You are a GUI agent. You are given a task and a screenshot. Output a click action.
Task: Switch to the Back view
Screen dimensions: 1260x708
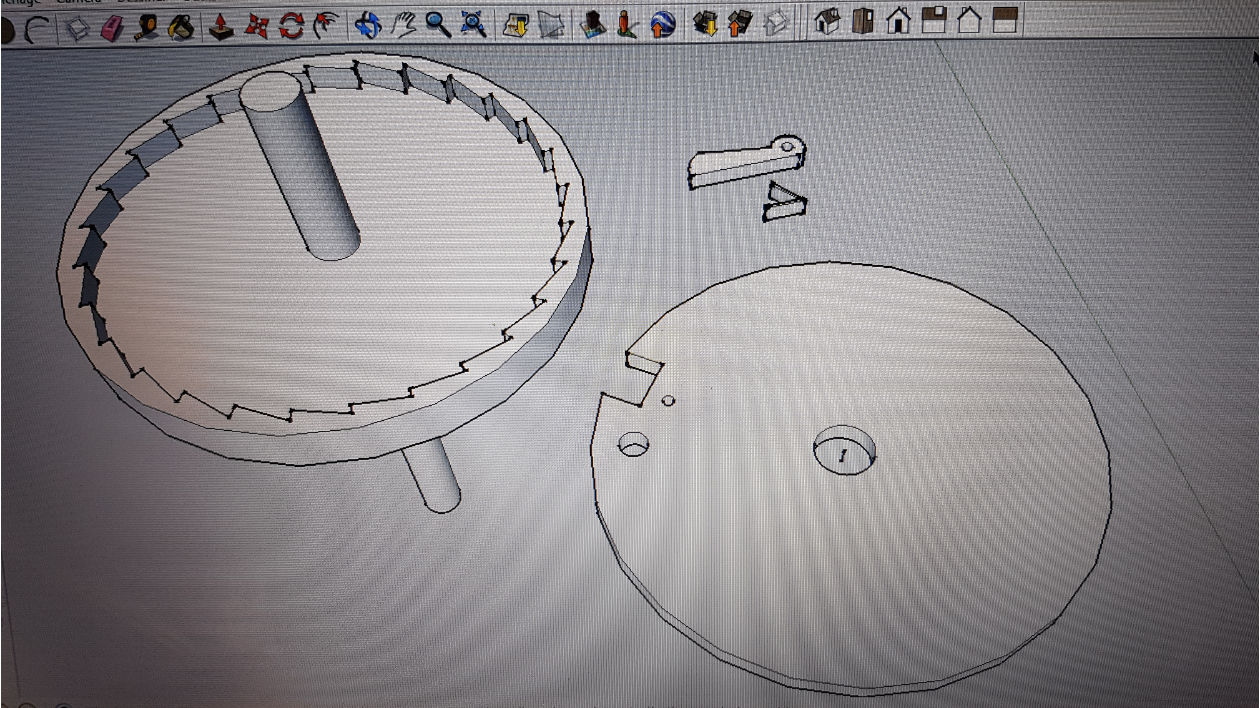coord(968,19)
